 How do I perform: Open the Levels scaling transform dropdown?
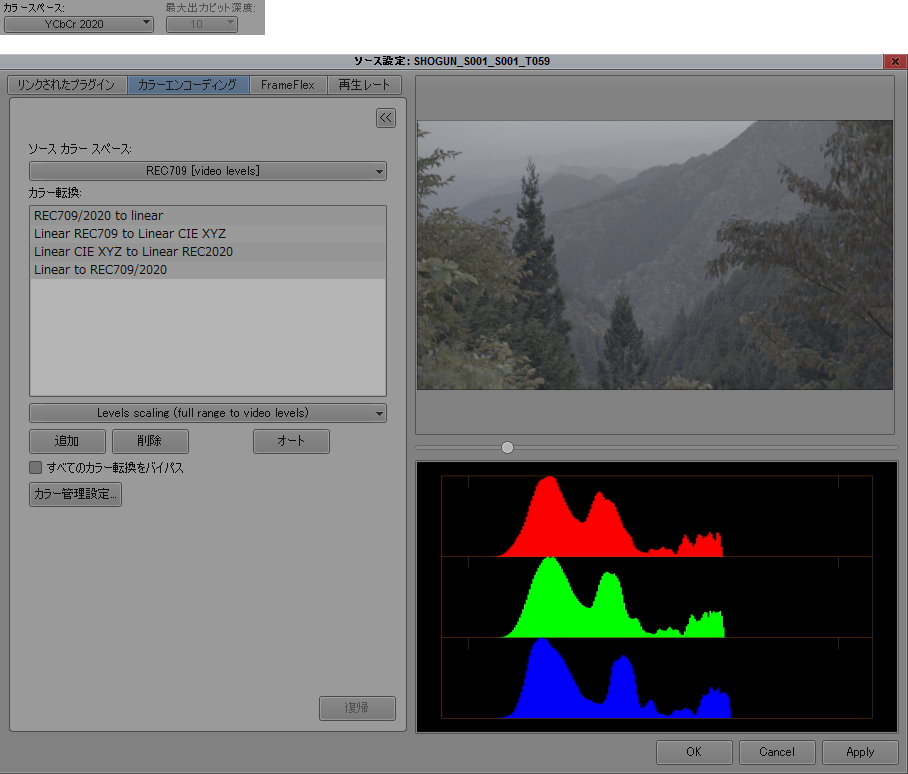(x=208, y=413)
